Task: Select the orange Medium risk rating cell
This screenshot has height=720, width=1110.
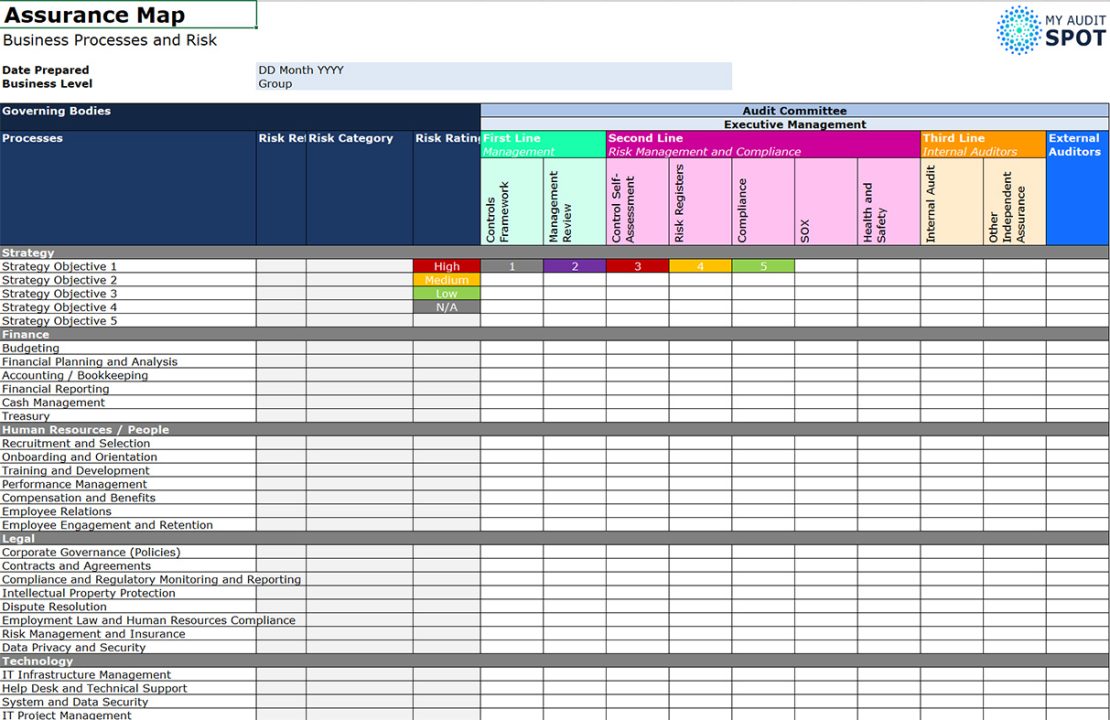Action: tap(446, 281)
